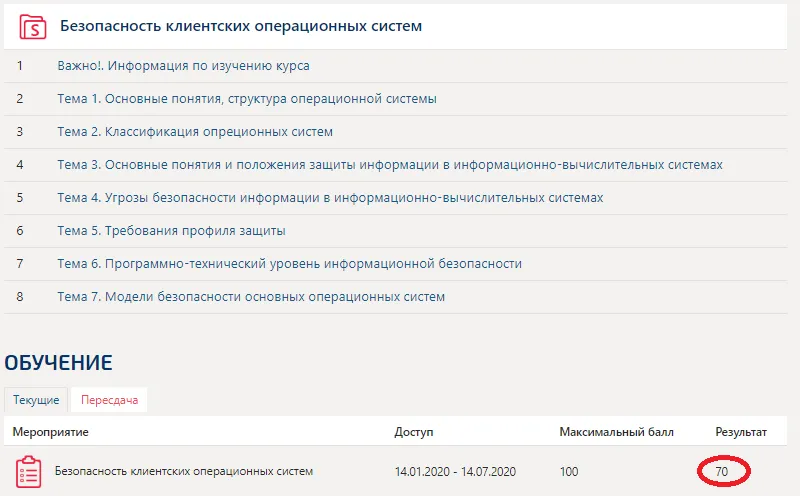Click the clipboard icon beside the event name
The height and width of the screenshot is (496, 800).
pyautogui.click(x=29, y=471)
